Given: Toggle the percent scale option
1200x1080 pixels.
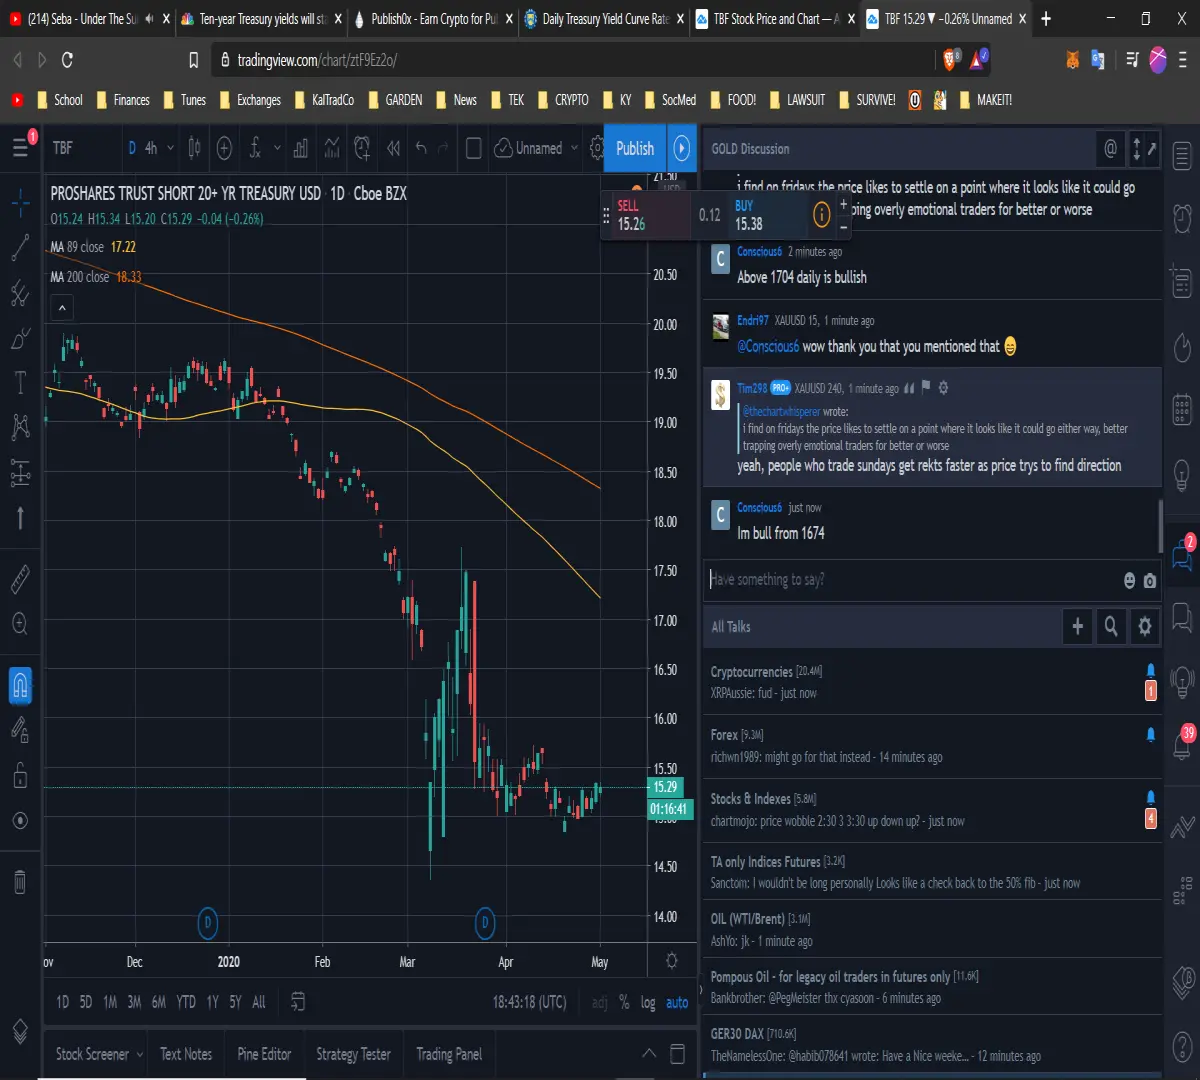Looking at the screenshot, I should 624,1002.
